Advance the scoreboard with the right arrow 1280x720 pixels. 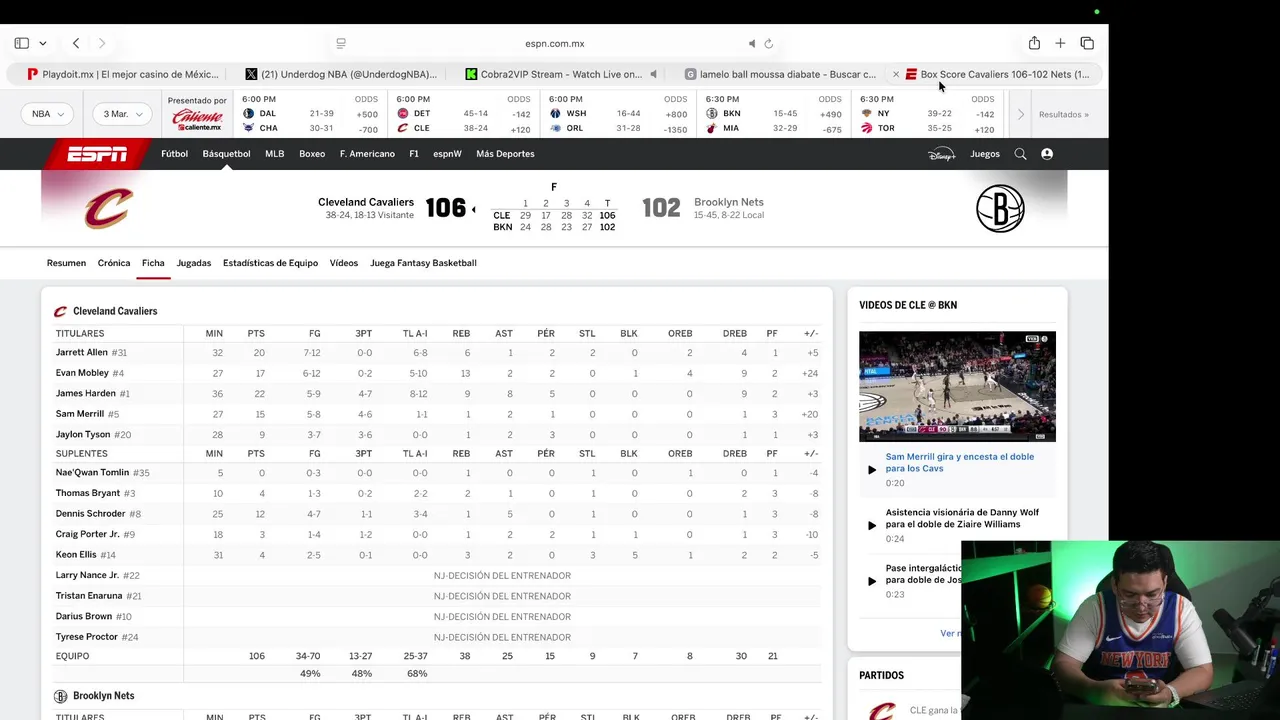(x=1020, y=114)
